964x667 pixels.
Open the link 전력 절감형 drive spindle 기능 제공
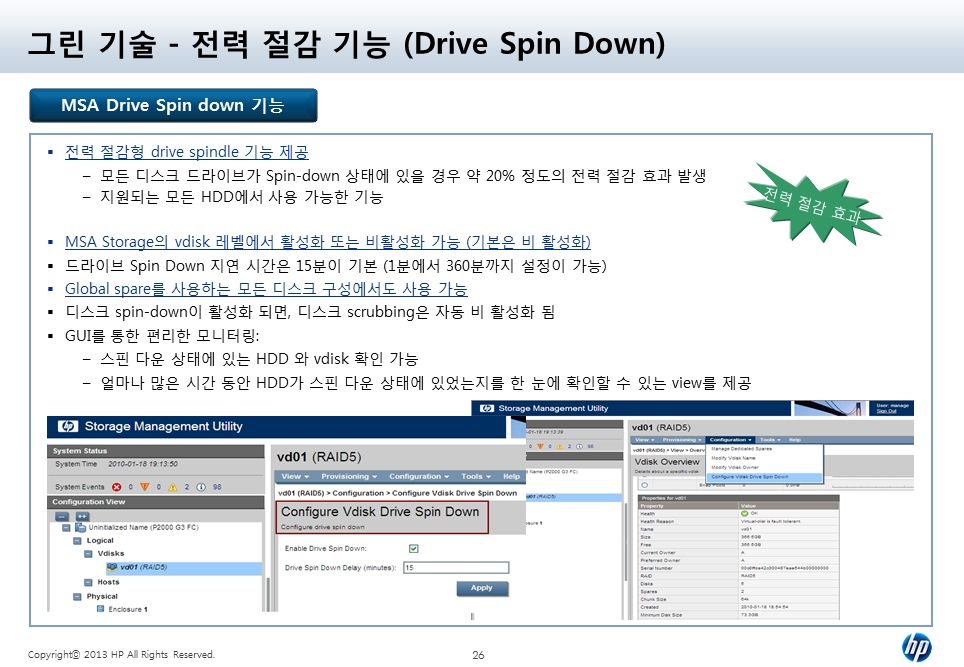click(187, 152)
